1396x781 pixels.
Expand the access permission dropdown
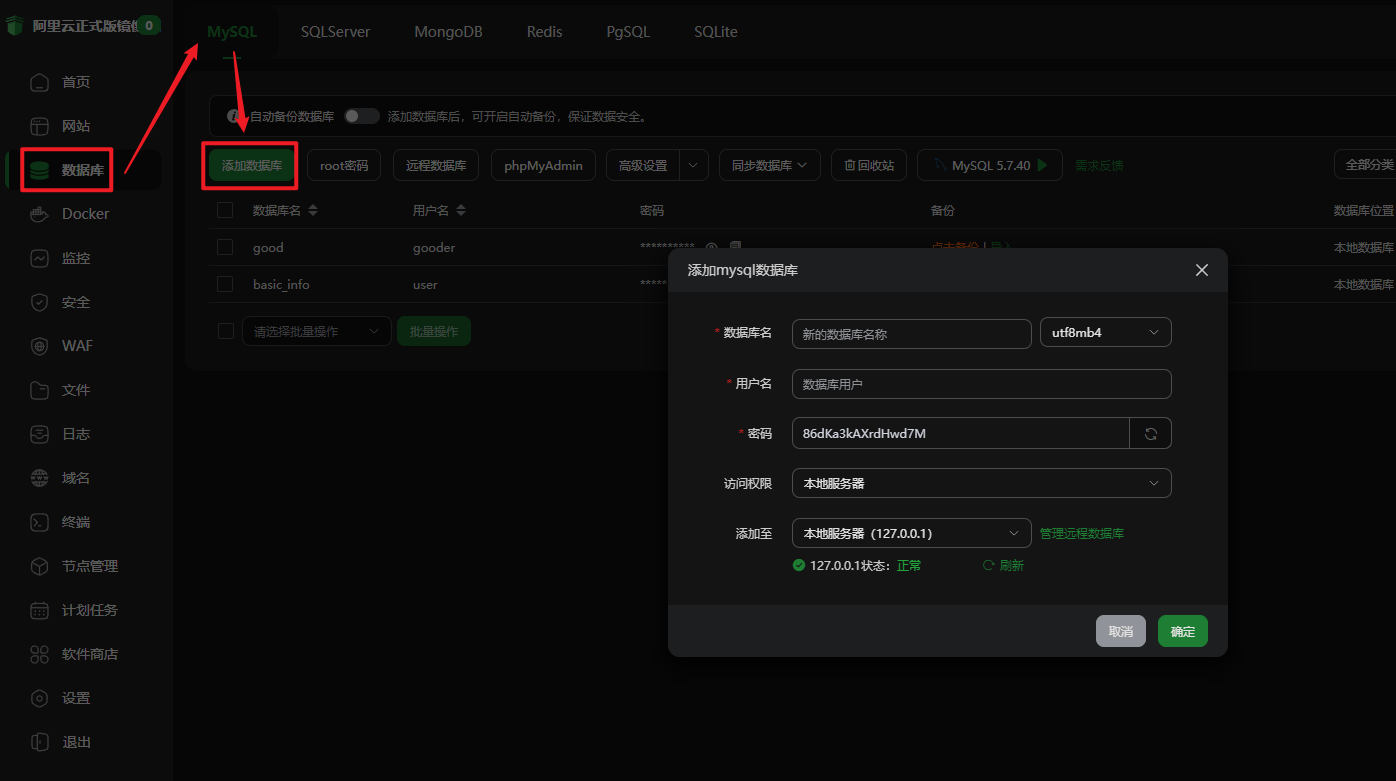point(980,483)
